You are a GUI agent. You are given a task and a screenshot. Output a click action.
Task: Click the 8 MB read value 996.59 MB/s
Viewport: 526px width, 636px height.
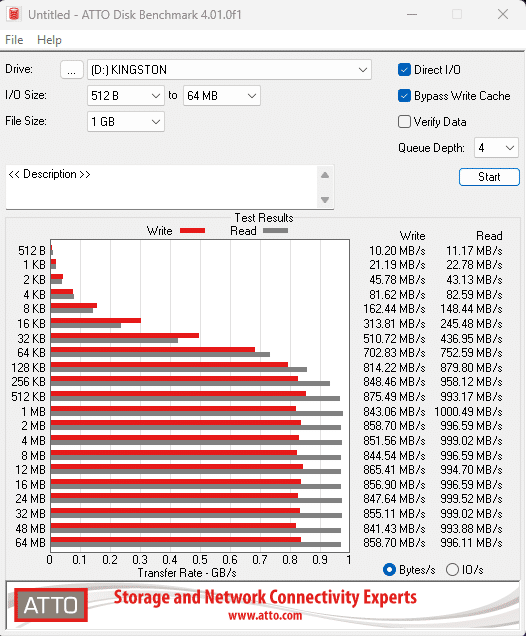(x=471, y=456)
